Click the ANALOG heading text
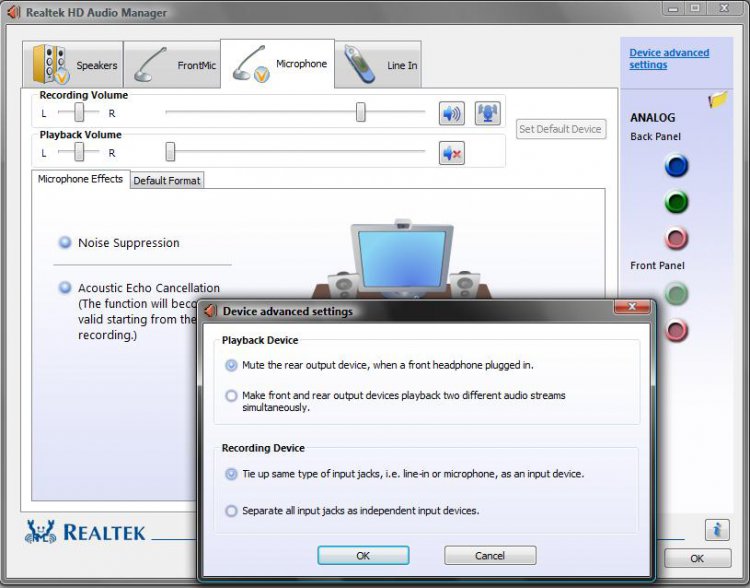 (652, 117)
